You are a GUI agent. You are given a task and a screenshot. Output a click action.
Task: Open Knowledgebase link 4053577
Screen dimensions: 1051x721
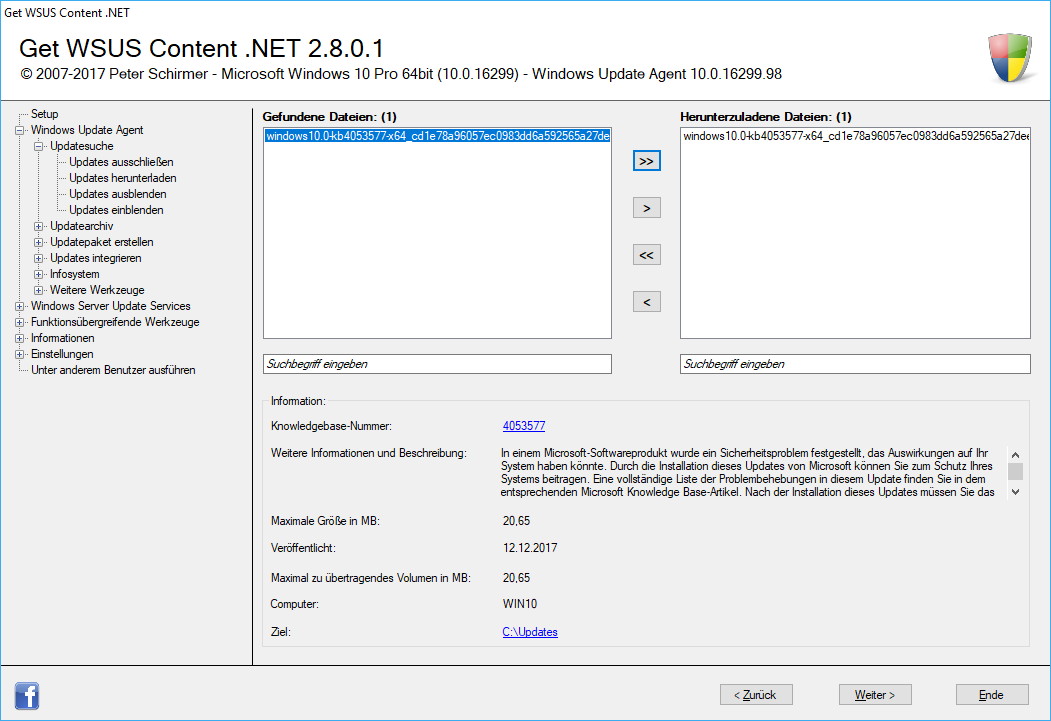click(524, 426)
